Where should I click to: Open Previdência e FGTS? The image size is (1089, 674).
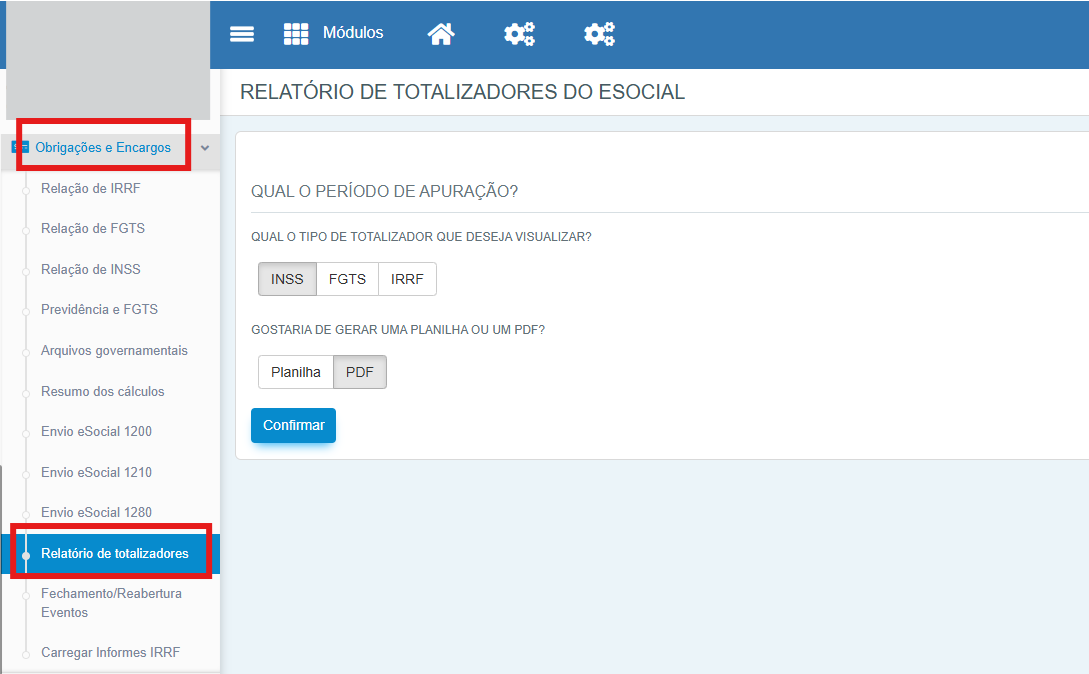point(99,310)
